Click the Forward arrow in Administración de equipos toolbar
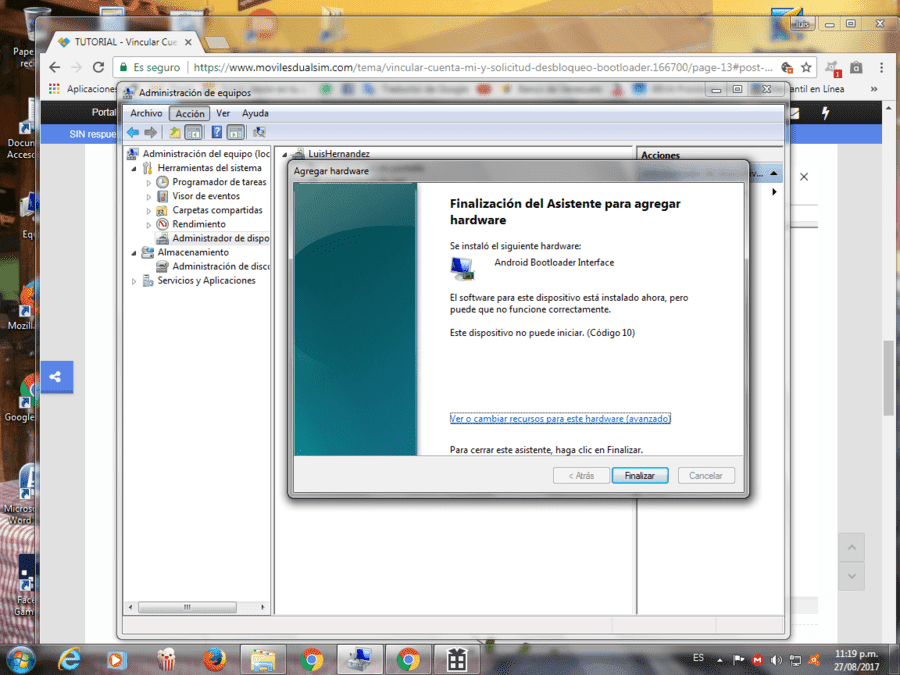The width and height of the screenshot is (900, 675). pyautogui.click(x=150, y=133)
